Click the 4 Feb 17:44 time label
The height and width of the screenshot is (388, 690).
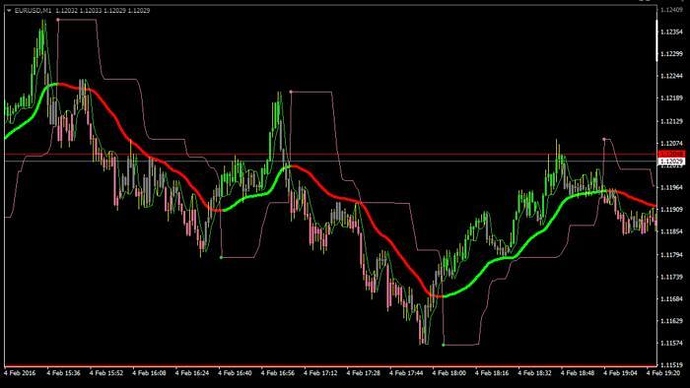click(406, 373)
